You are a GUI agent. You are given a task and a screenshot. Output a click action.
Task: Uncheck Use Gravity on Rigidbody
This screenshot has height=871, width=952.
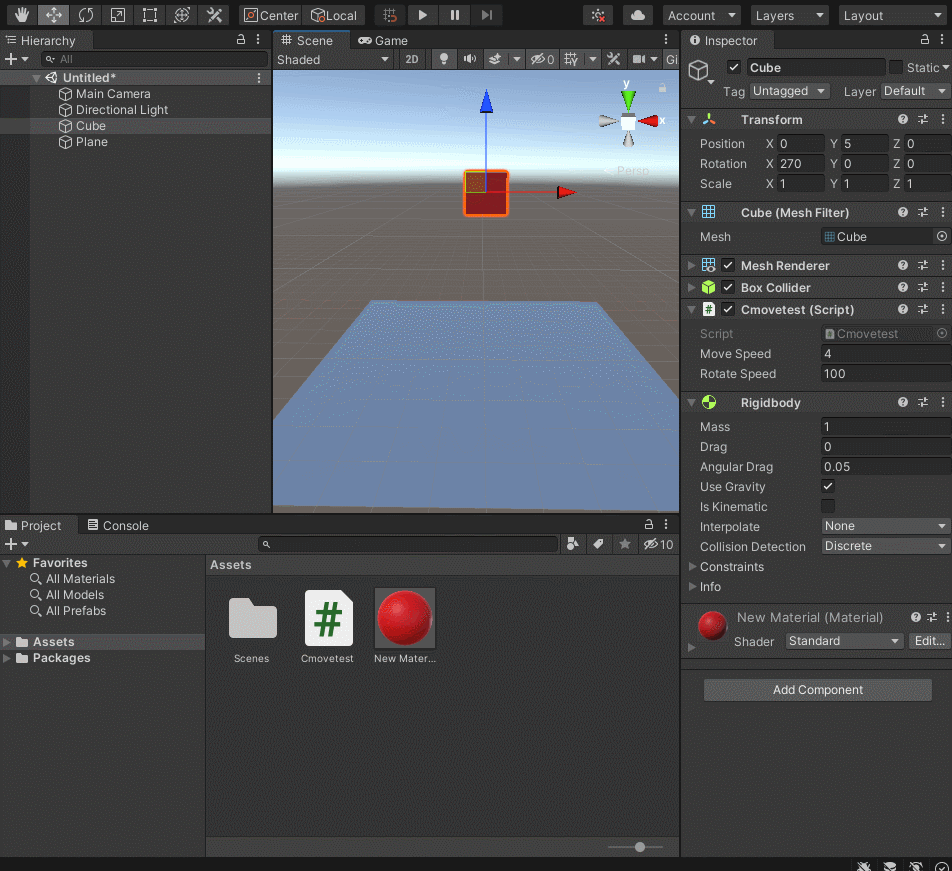(828, 486)
